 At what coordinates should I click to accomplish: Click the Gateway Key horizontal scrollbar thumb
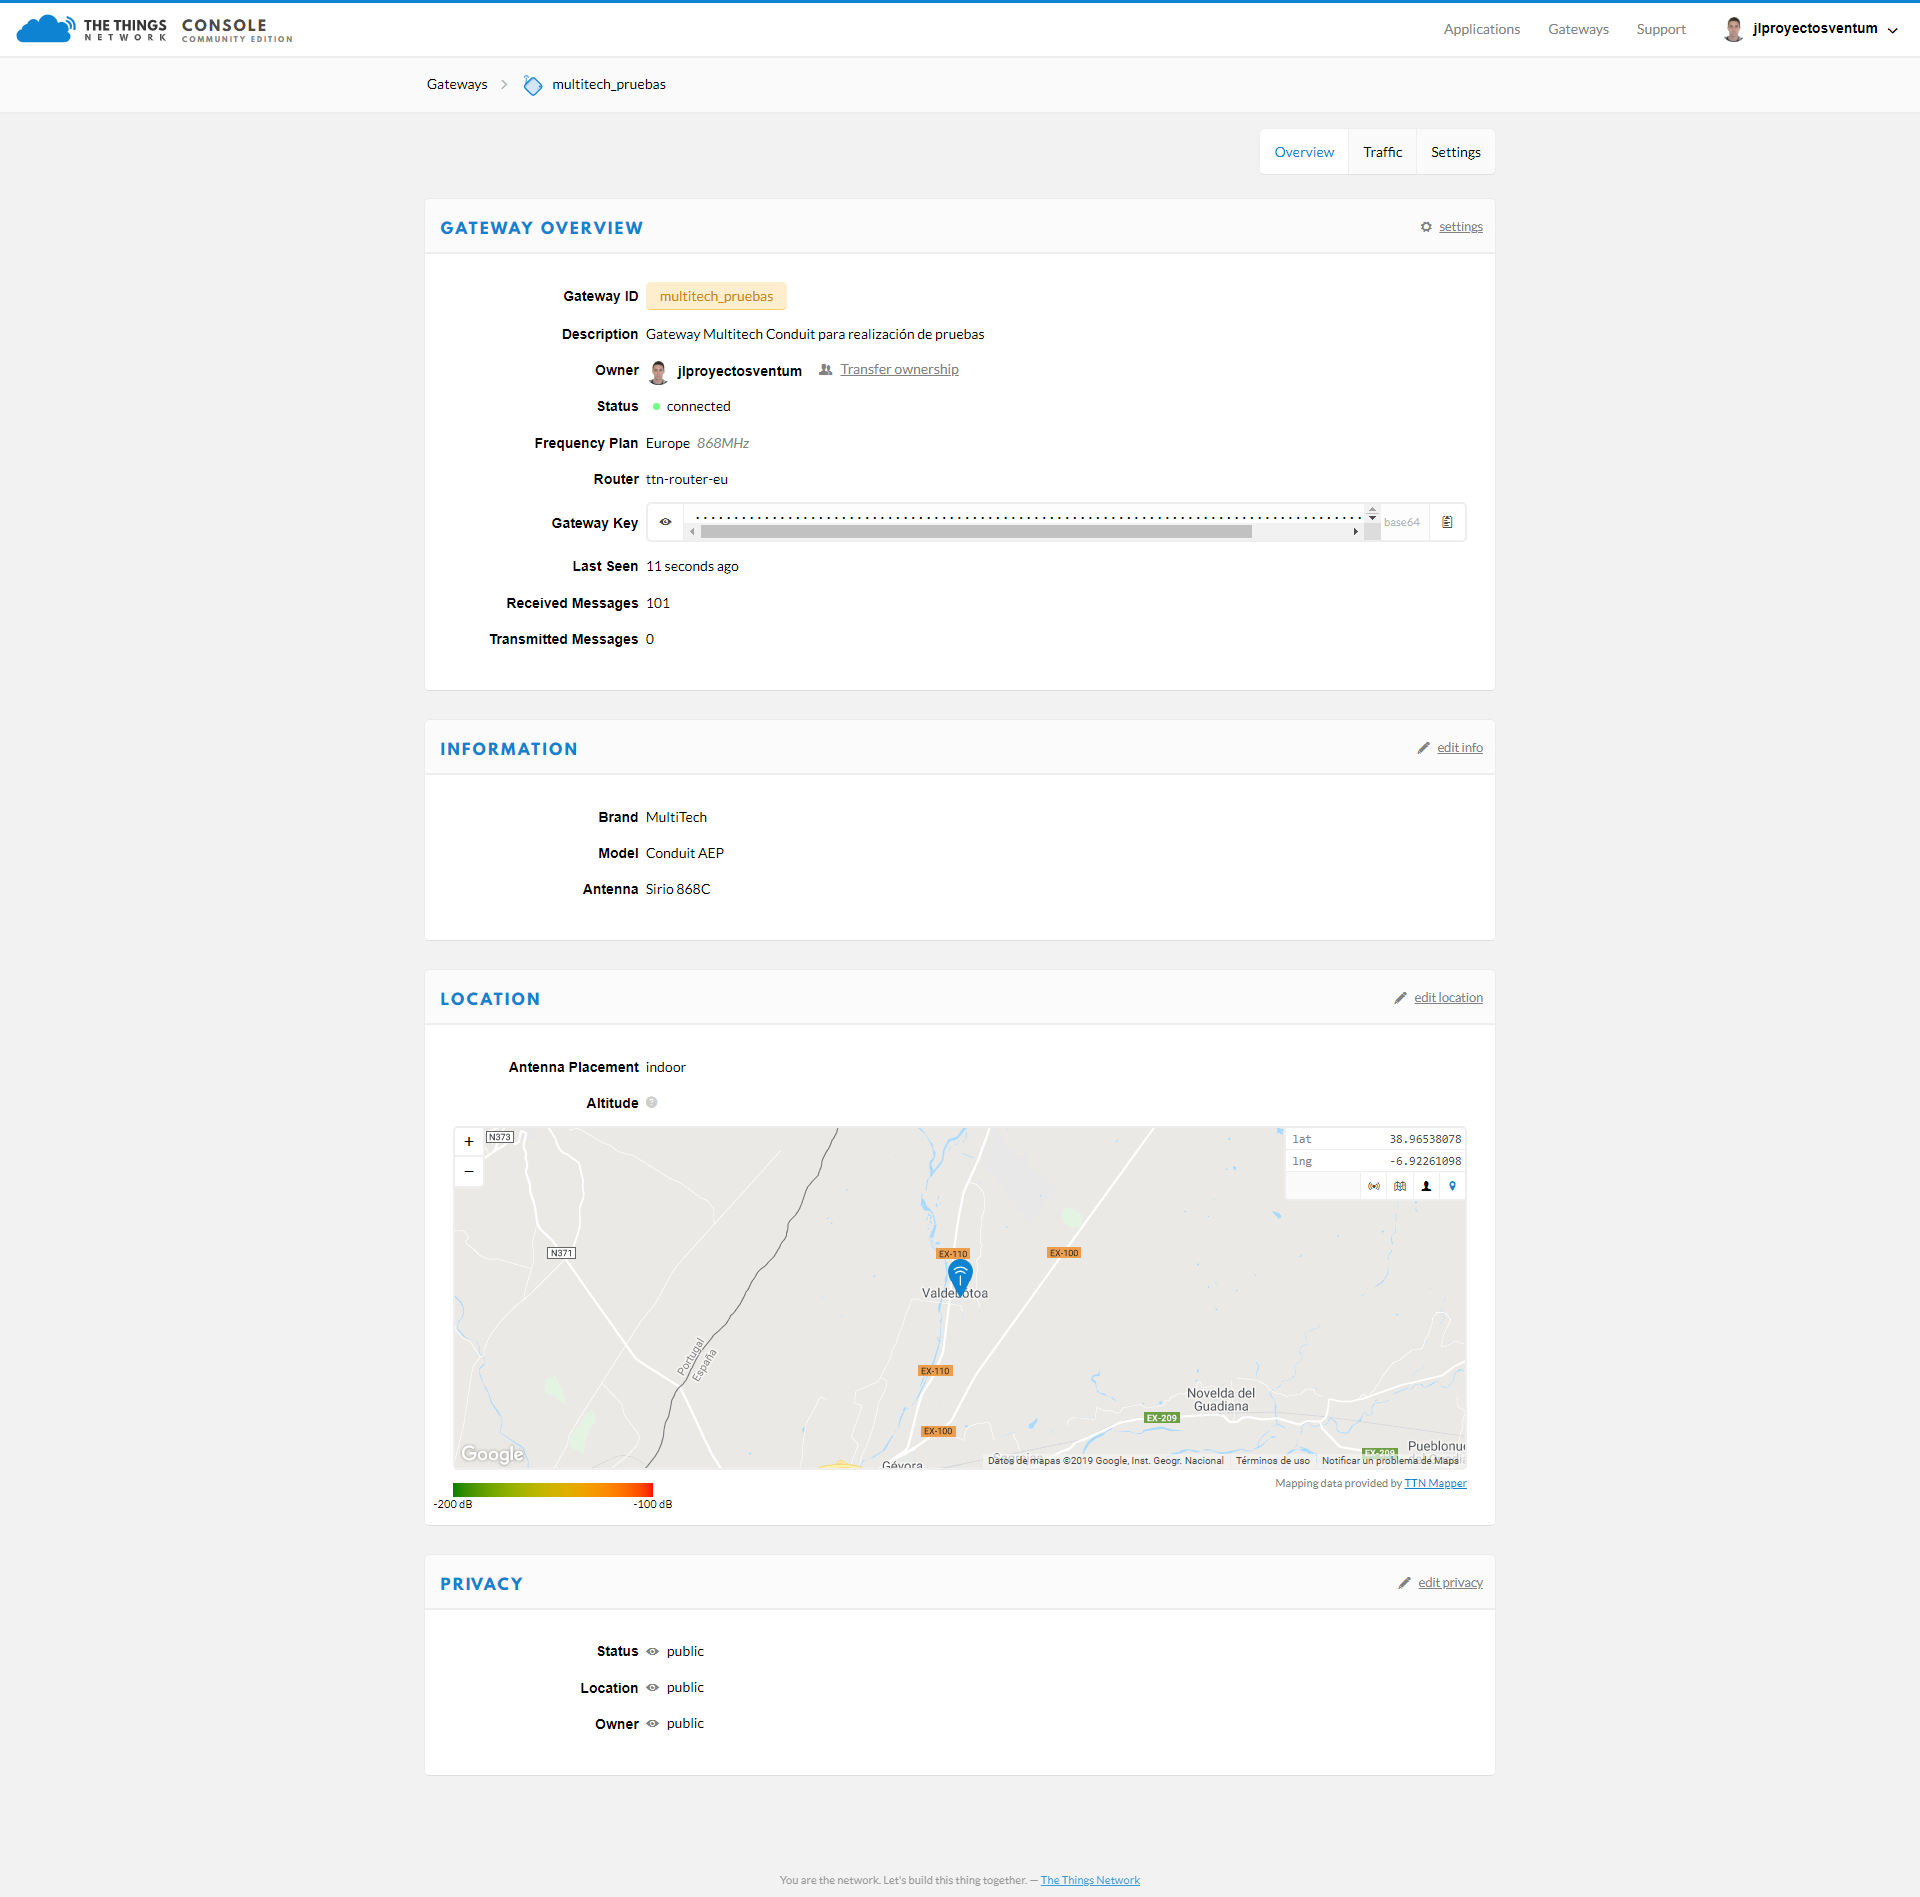[x=976, y=532]
